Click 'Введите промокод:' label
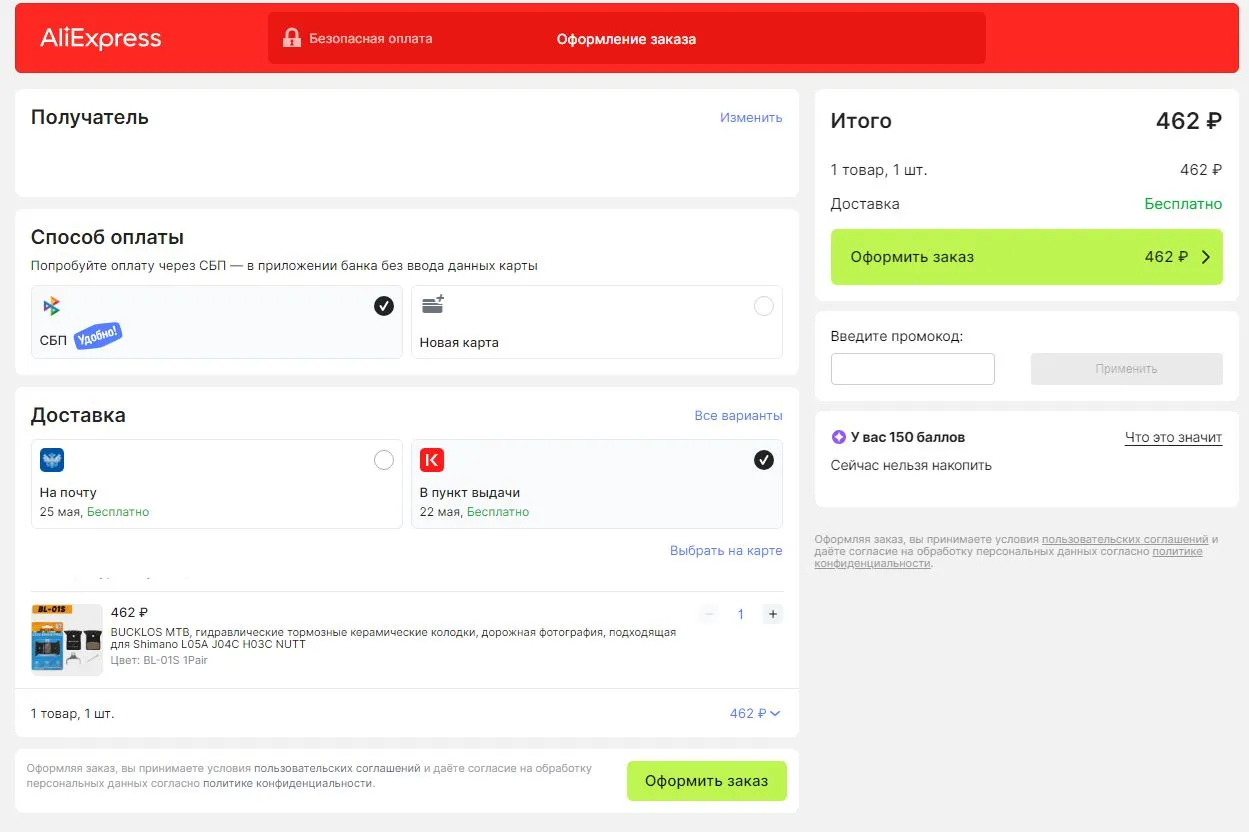Viewport: 1249px width, 832px height. click(x=897, y=337)
